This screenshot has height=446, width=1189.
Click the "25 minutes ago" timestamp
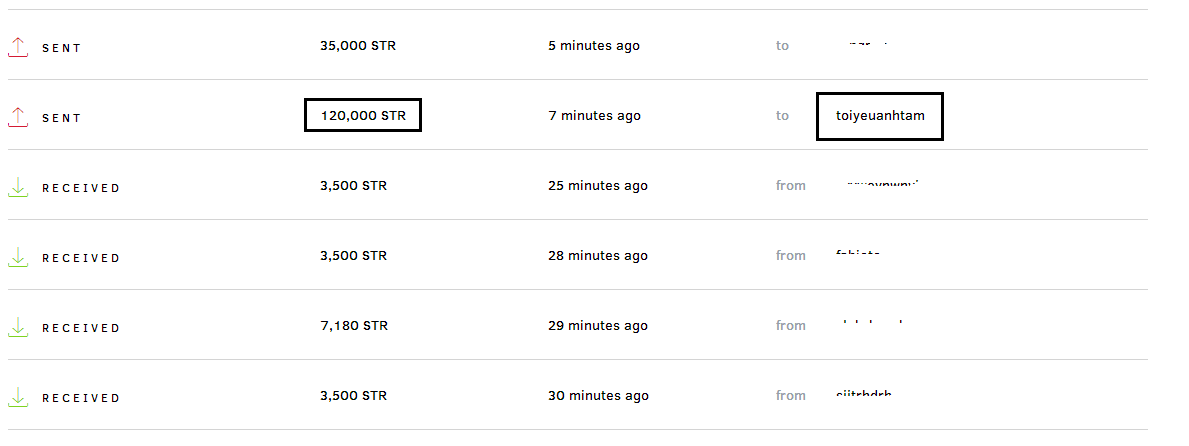tap(598, 186)
